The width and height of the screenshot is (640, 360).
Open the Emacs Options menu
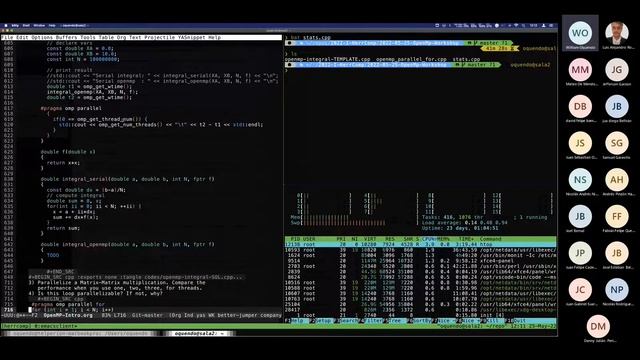(x=42, y=37)
